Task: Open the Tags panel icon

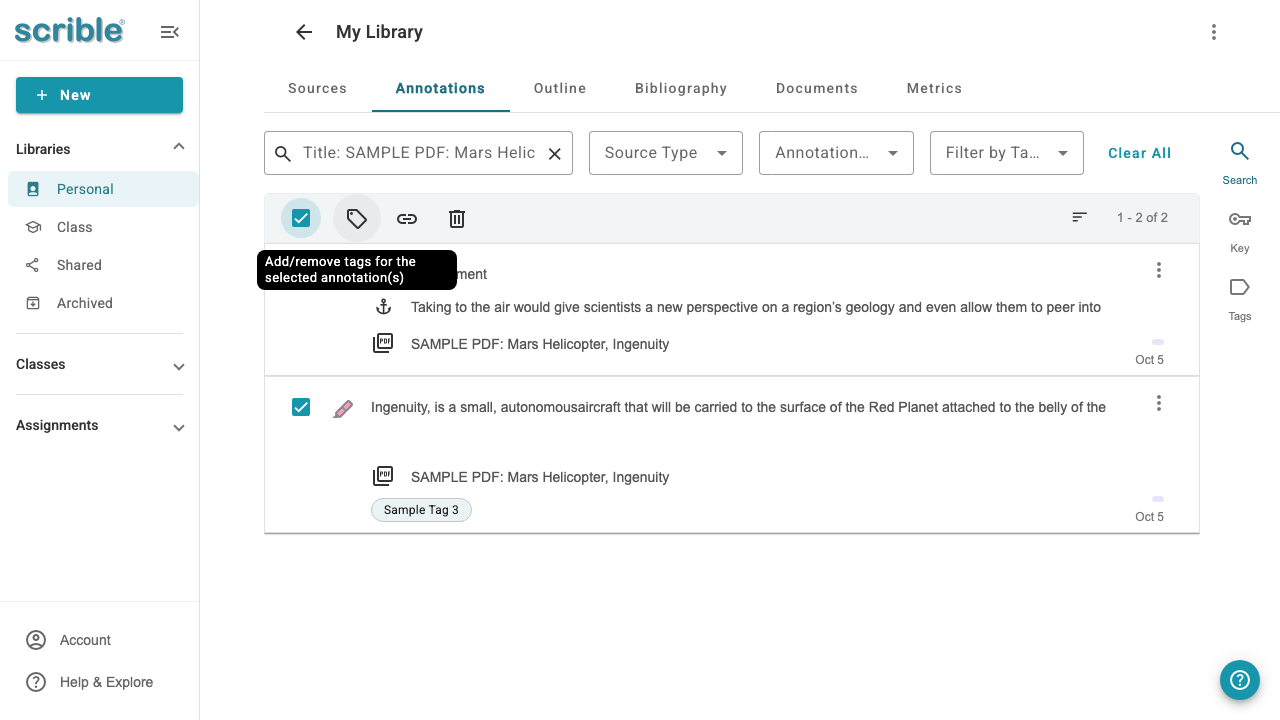Action: [x=1240, y=298]
